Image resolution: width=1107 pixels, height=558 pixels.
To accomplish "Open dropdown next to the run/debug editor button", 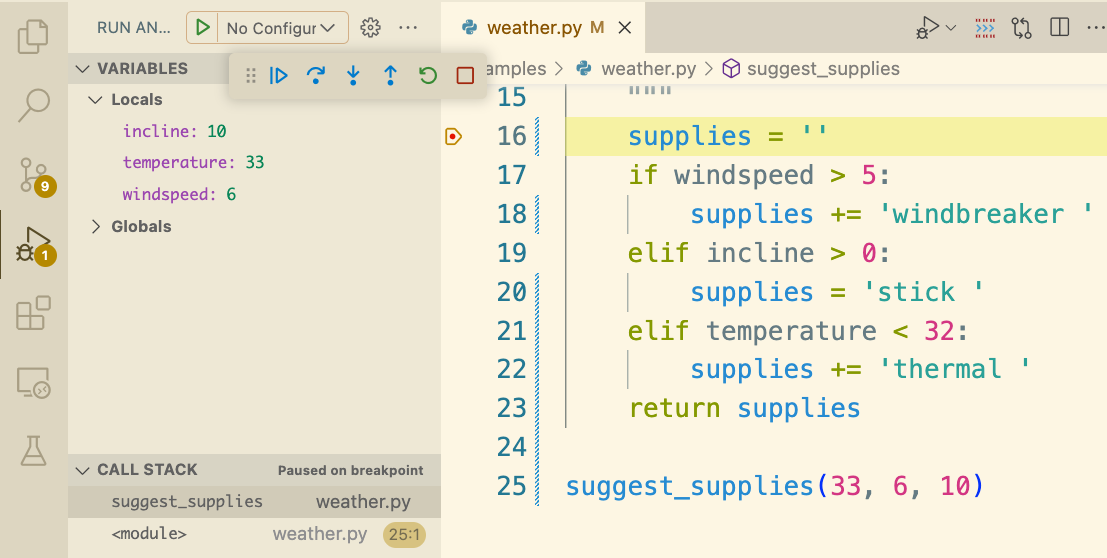I will (x=950, y=28).
